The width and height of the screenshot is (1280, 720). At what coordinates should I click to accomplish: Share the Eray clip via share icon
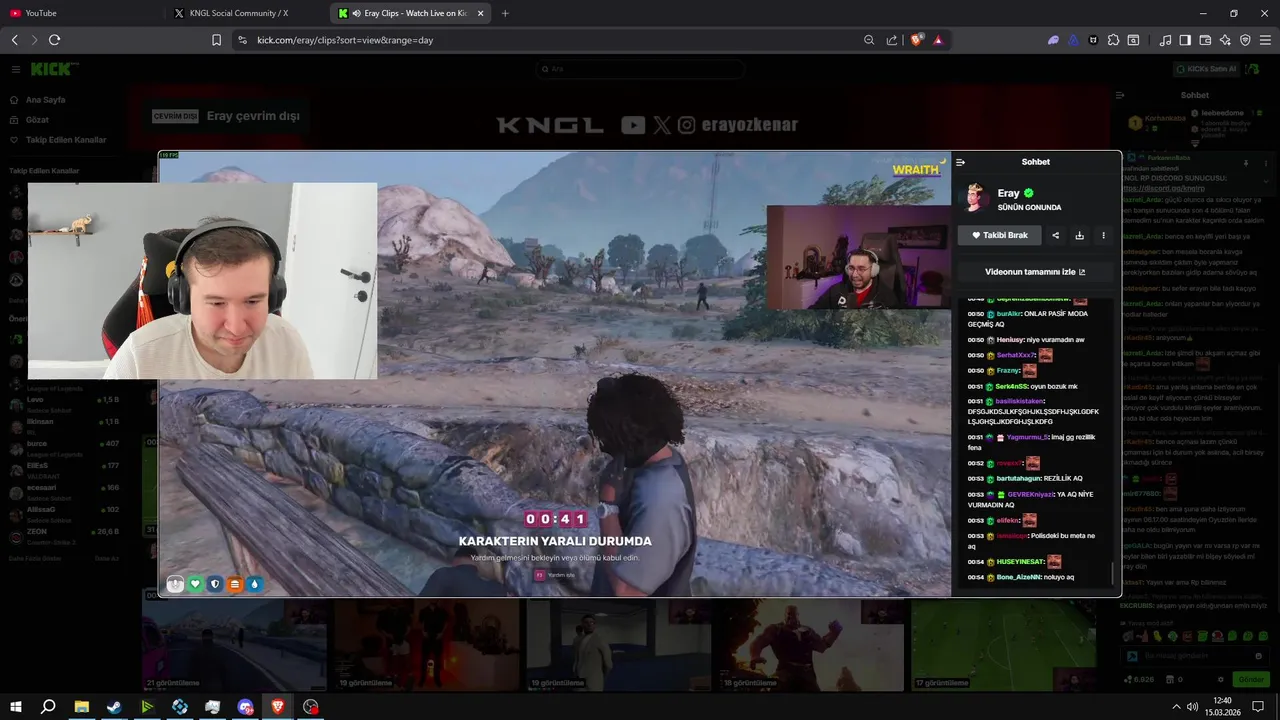pos(1055,235)
